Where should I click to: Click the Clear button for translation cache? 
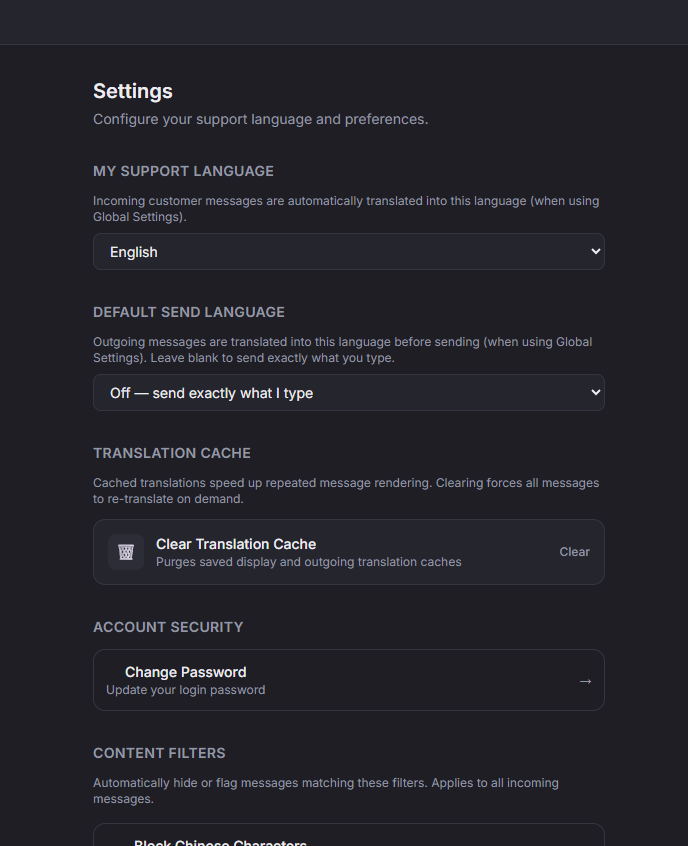pyautogui.click(x=574, y=551)
